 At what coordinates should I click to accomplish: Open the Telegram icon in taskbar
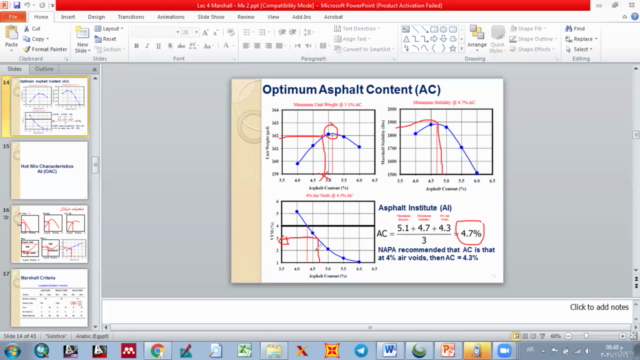tap(361, 351)
